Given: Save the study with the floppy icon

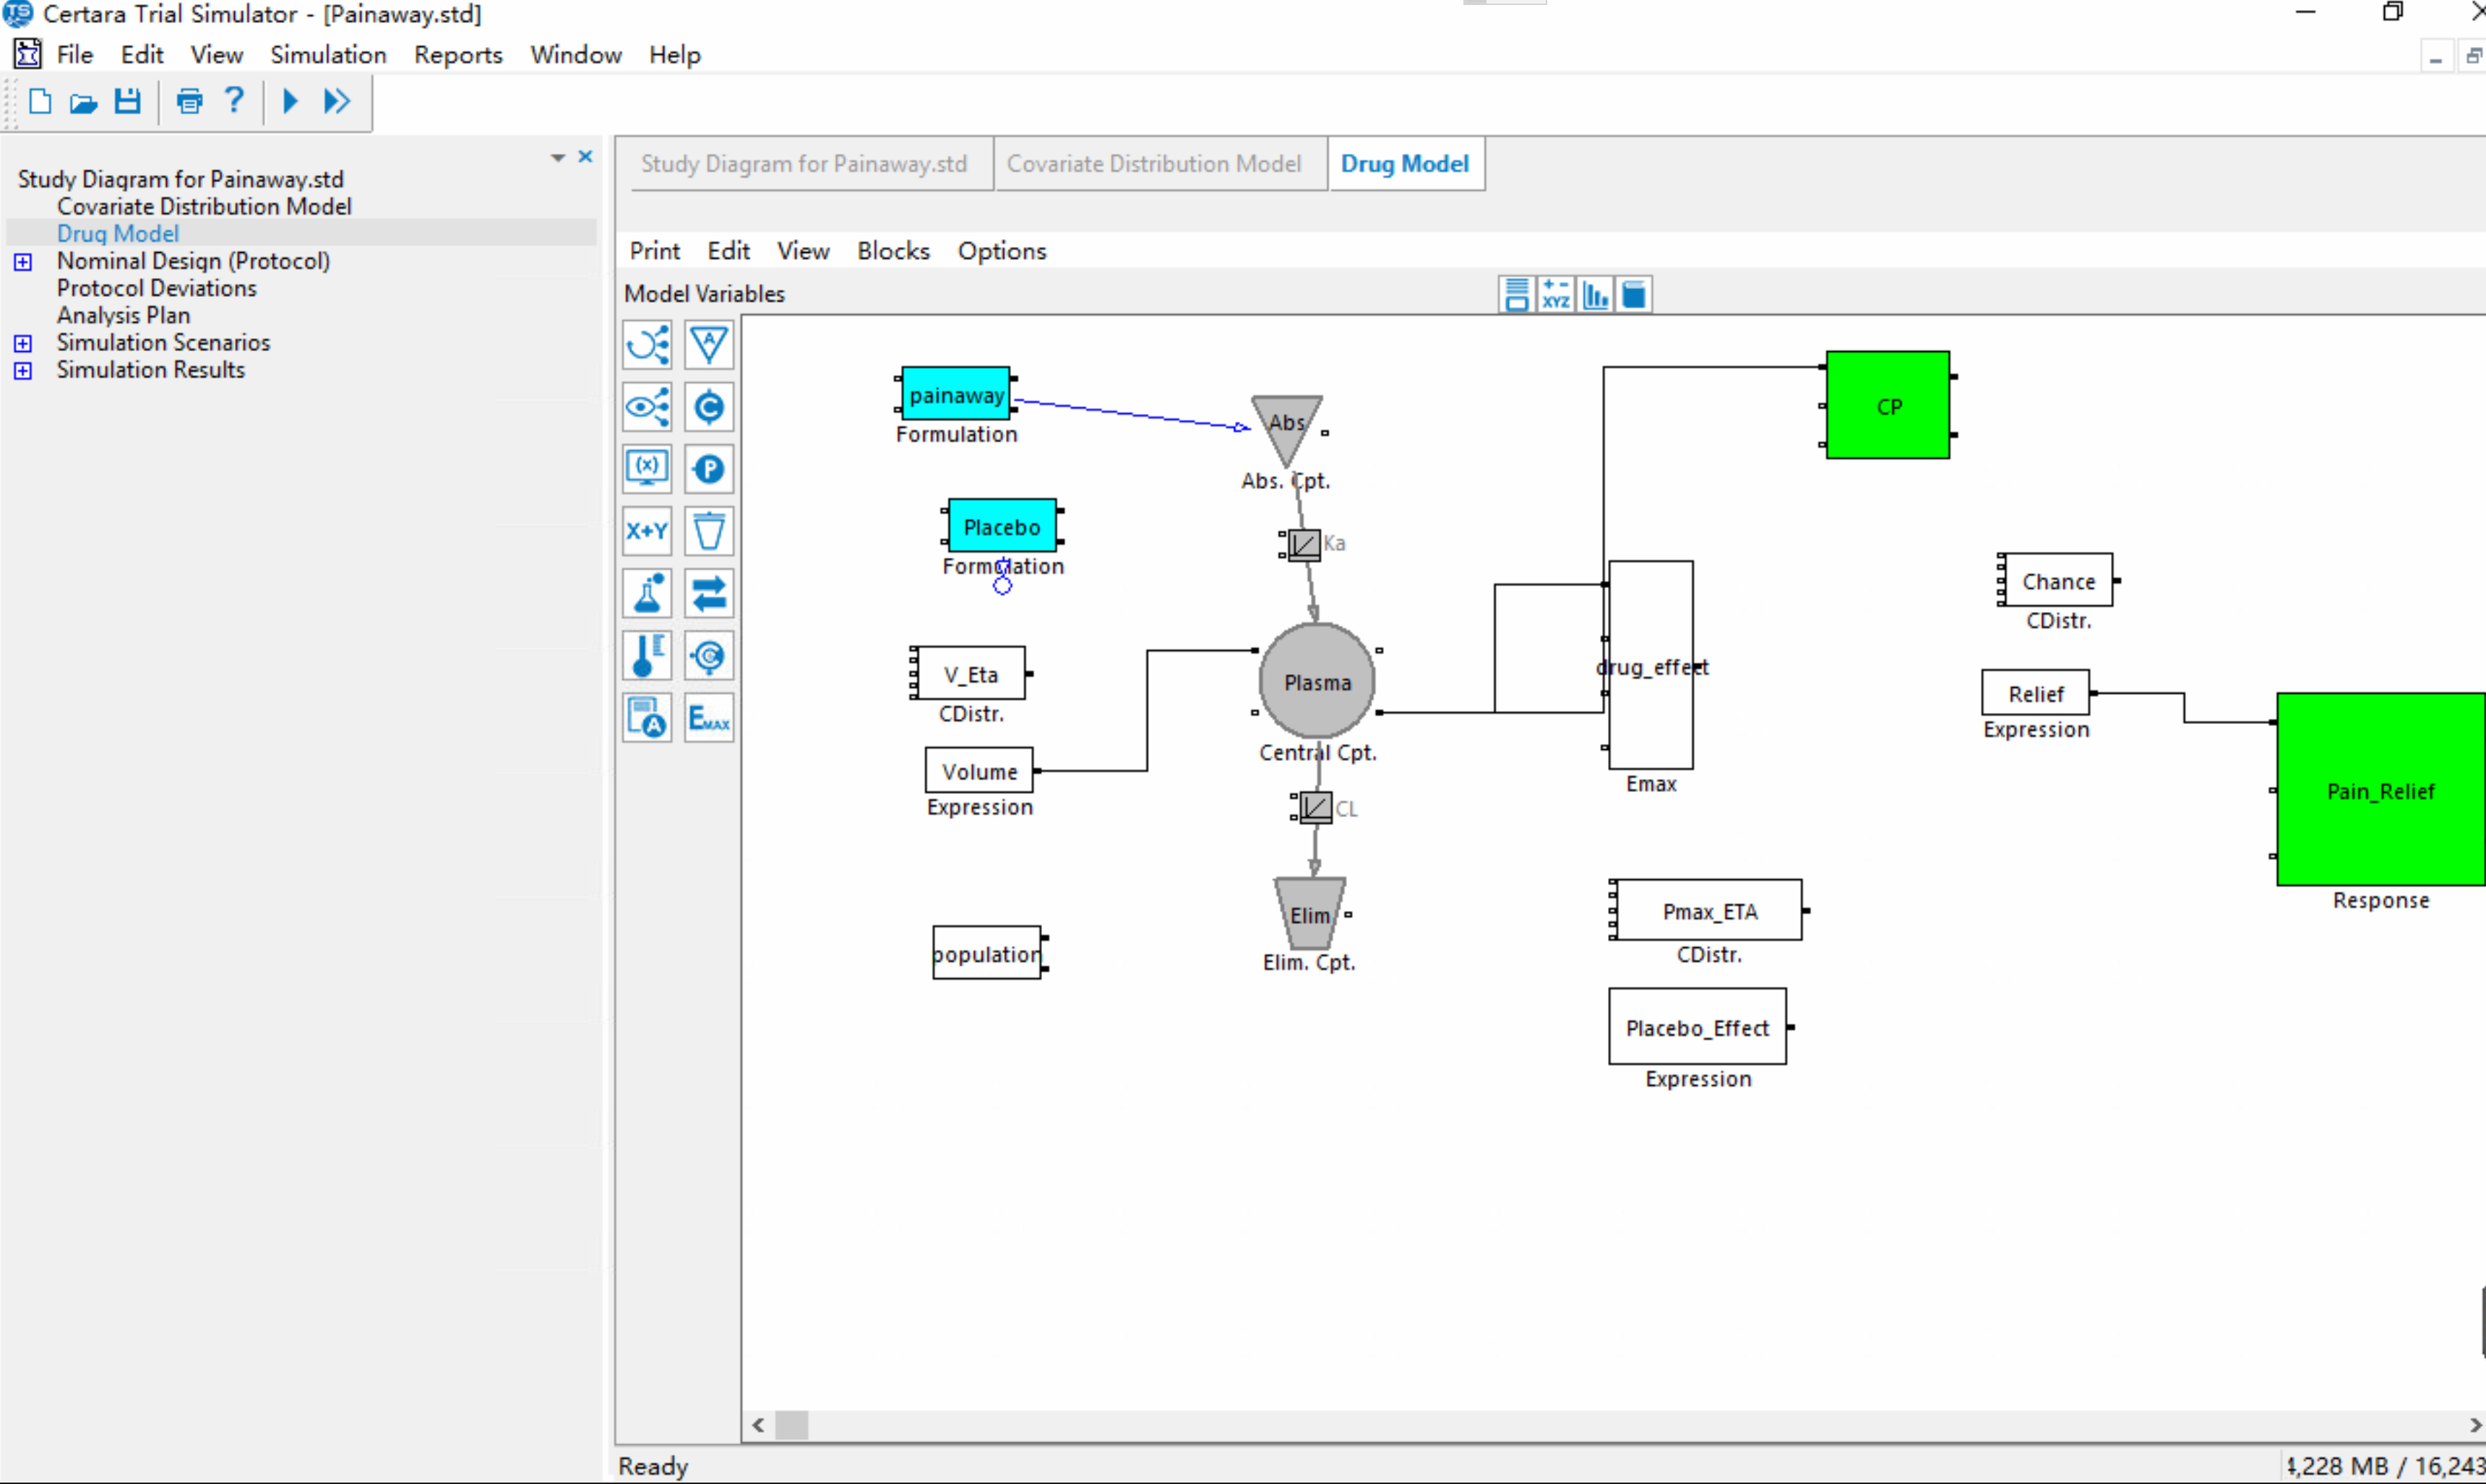Looking at the screenshot, I should click(x=127, y=101).
